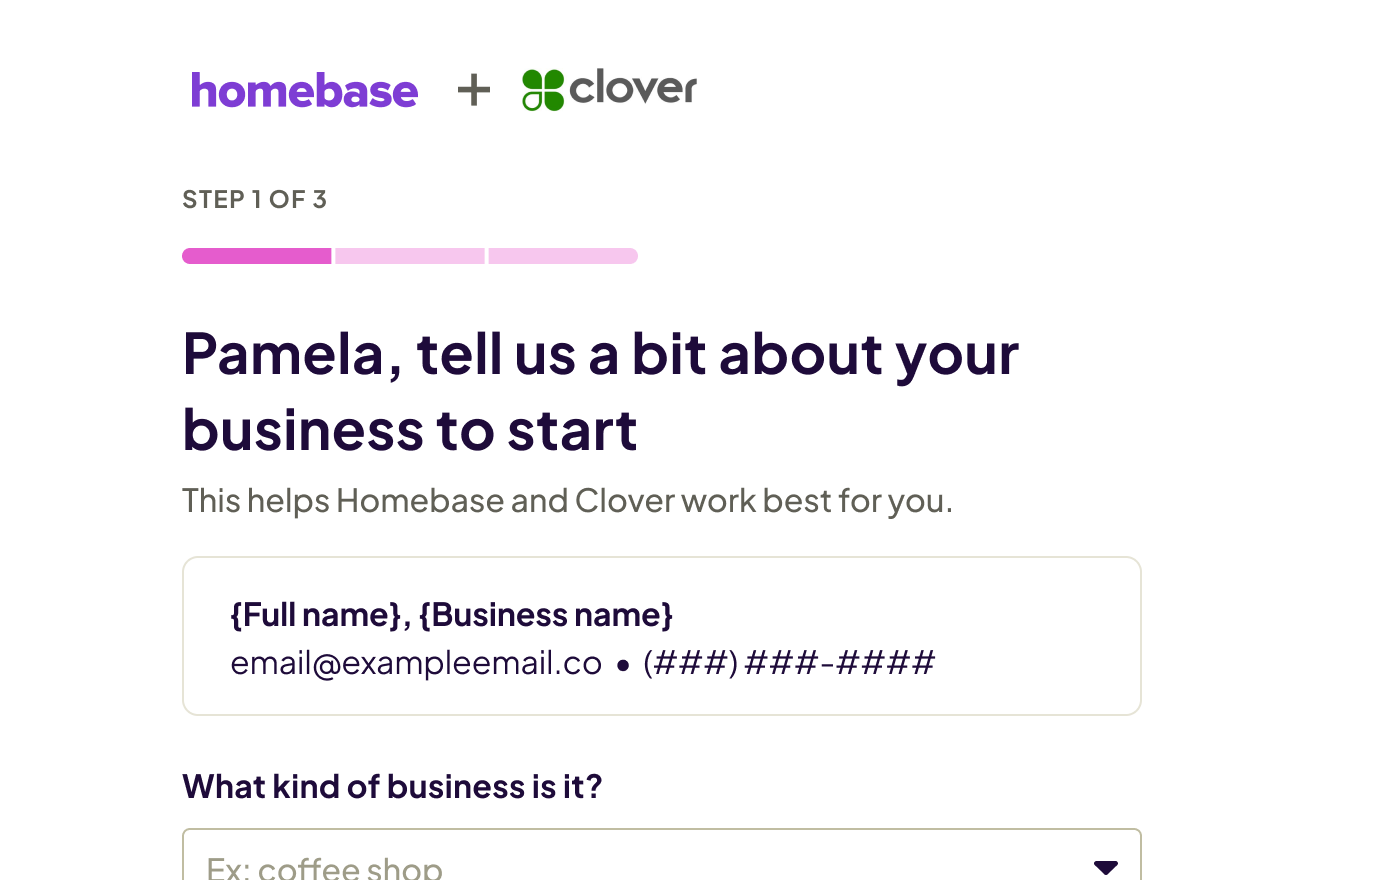
Task: Click the "business to start" heading line
Action: [x=410, y=431]
